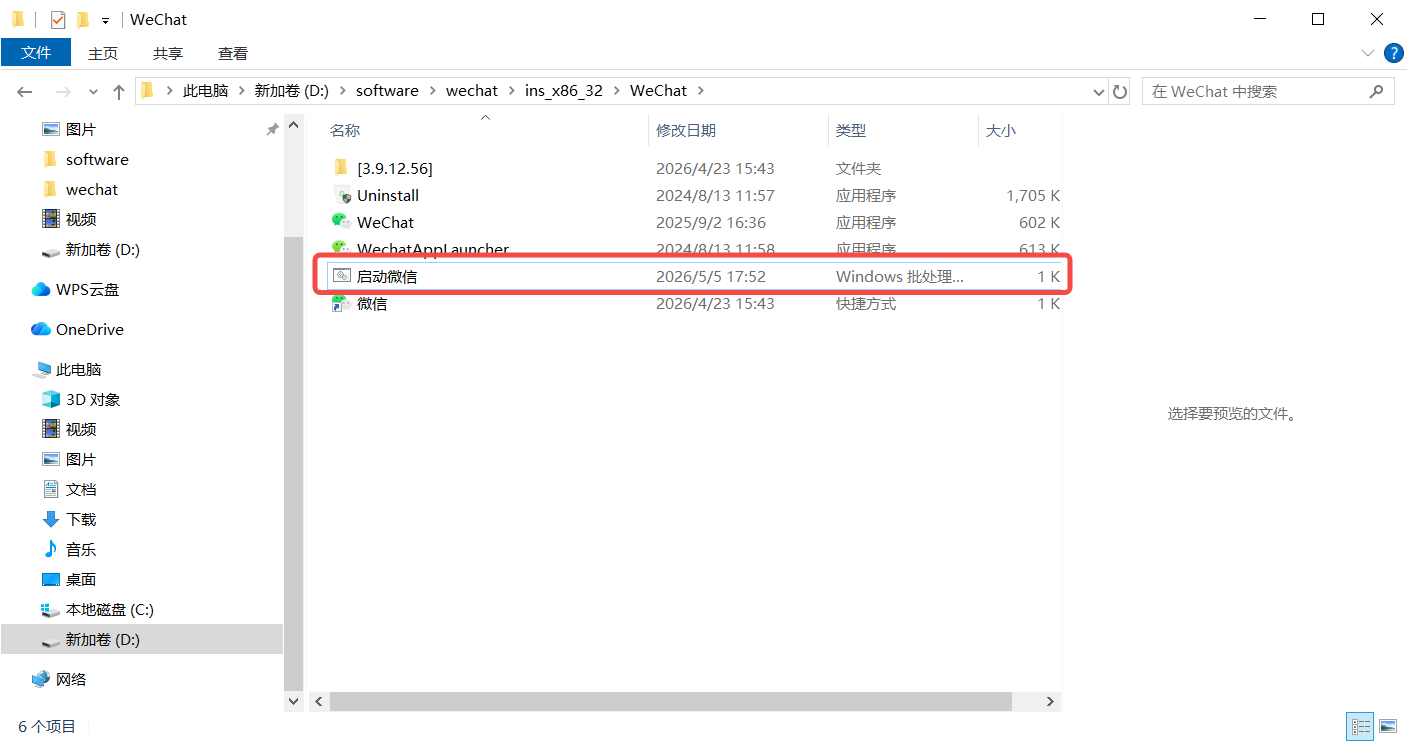Viewport: 1408px width, 742px height.
Task: Click the file list horizontal scroll left arrow
Action: click(321, 702)
